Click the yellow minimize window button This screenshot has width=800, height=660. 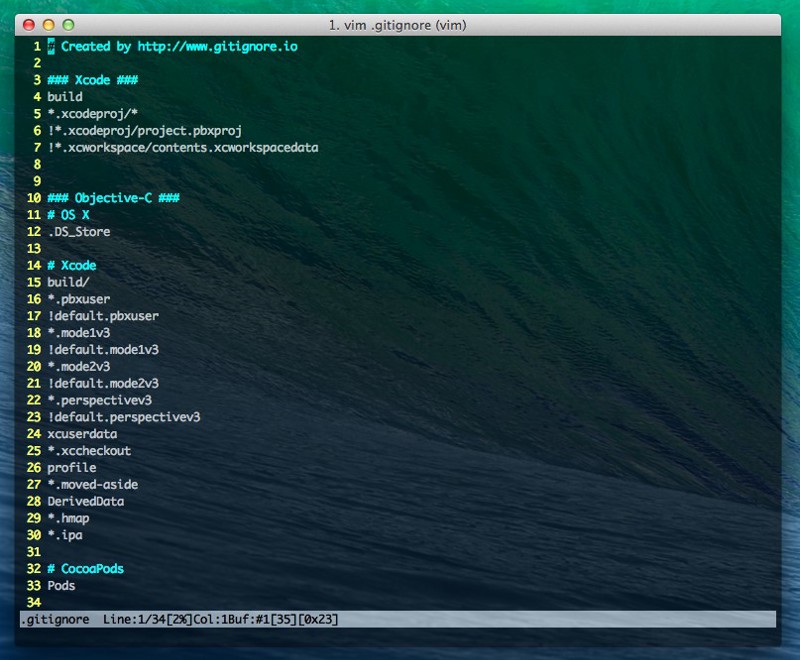(x=48, y=24)
